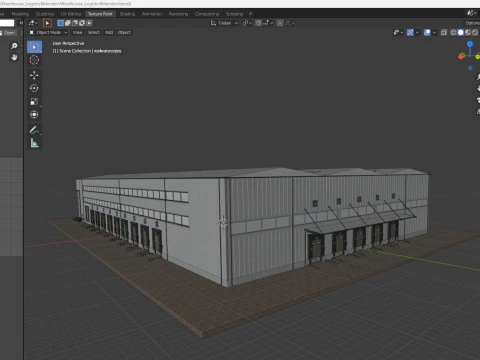Click the lower negative Z gizmo dot
480x360 pixels.
470,68
